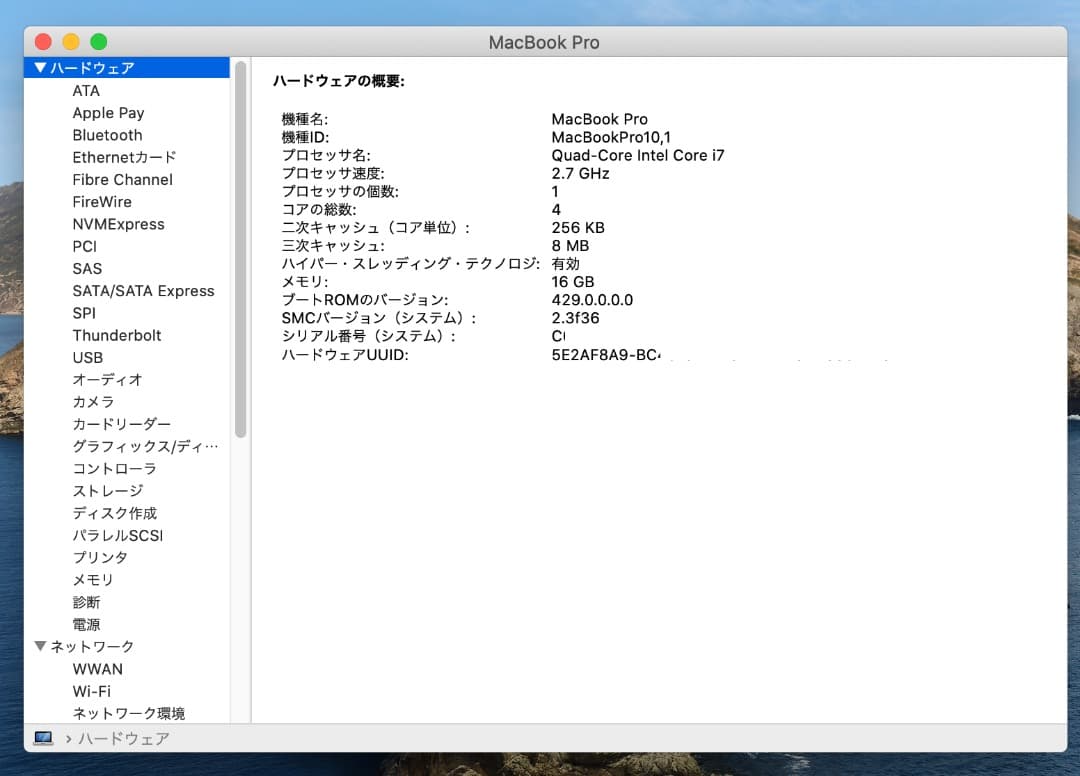
Task: Select カードリーダー in sidebar
Action: [121, 424]
